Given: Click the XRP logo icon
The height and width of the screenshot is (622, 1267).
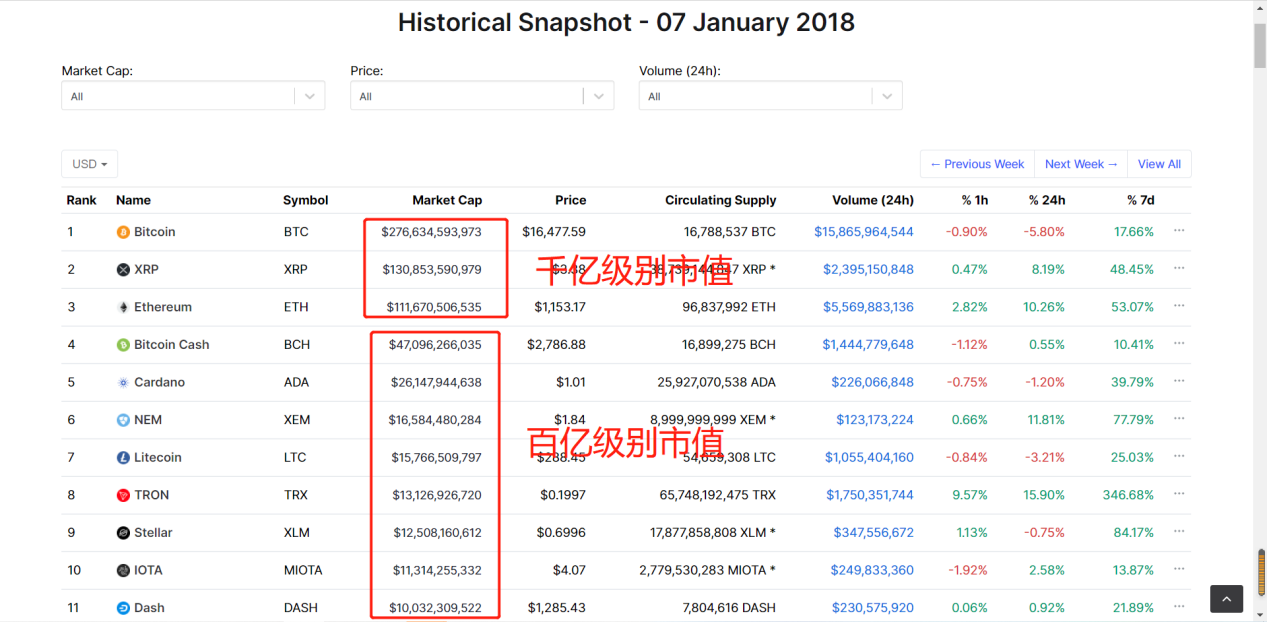Looking at the screenshot, I should (124, 269).
